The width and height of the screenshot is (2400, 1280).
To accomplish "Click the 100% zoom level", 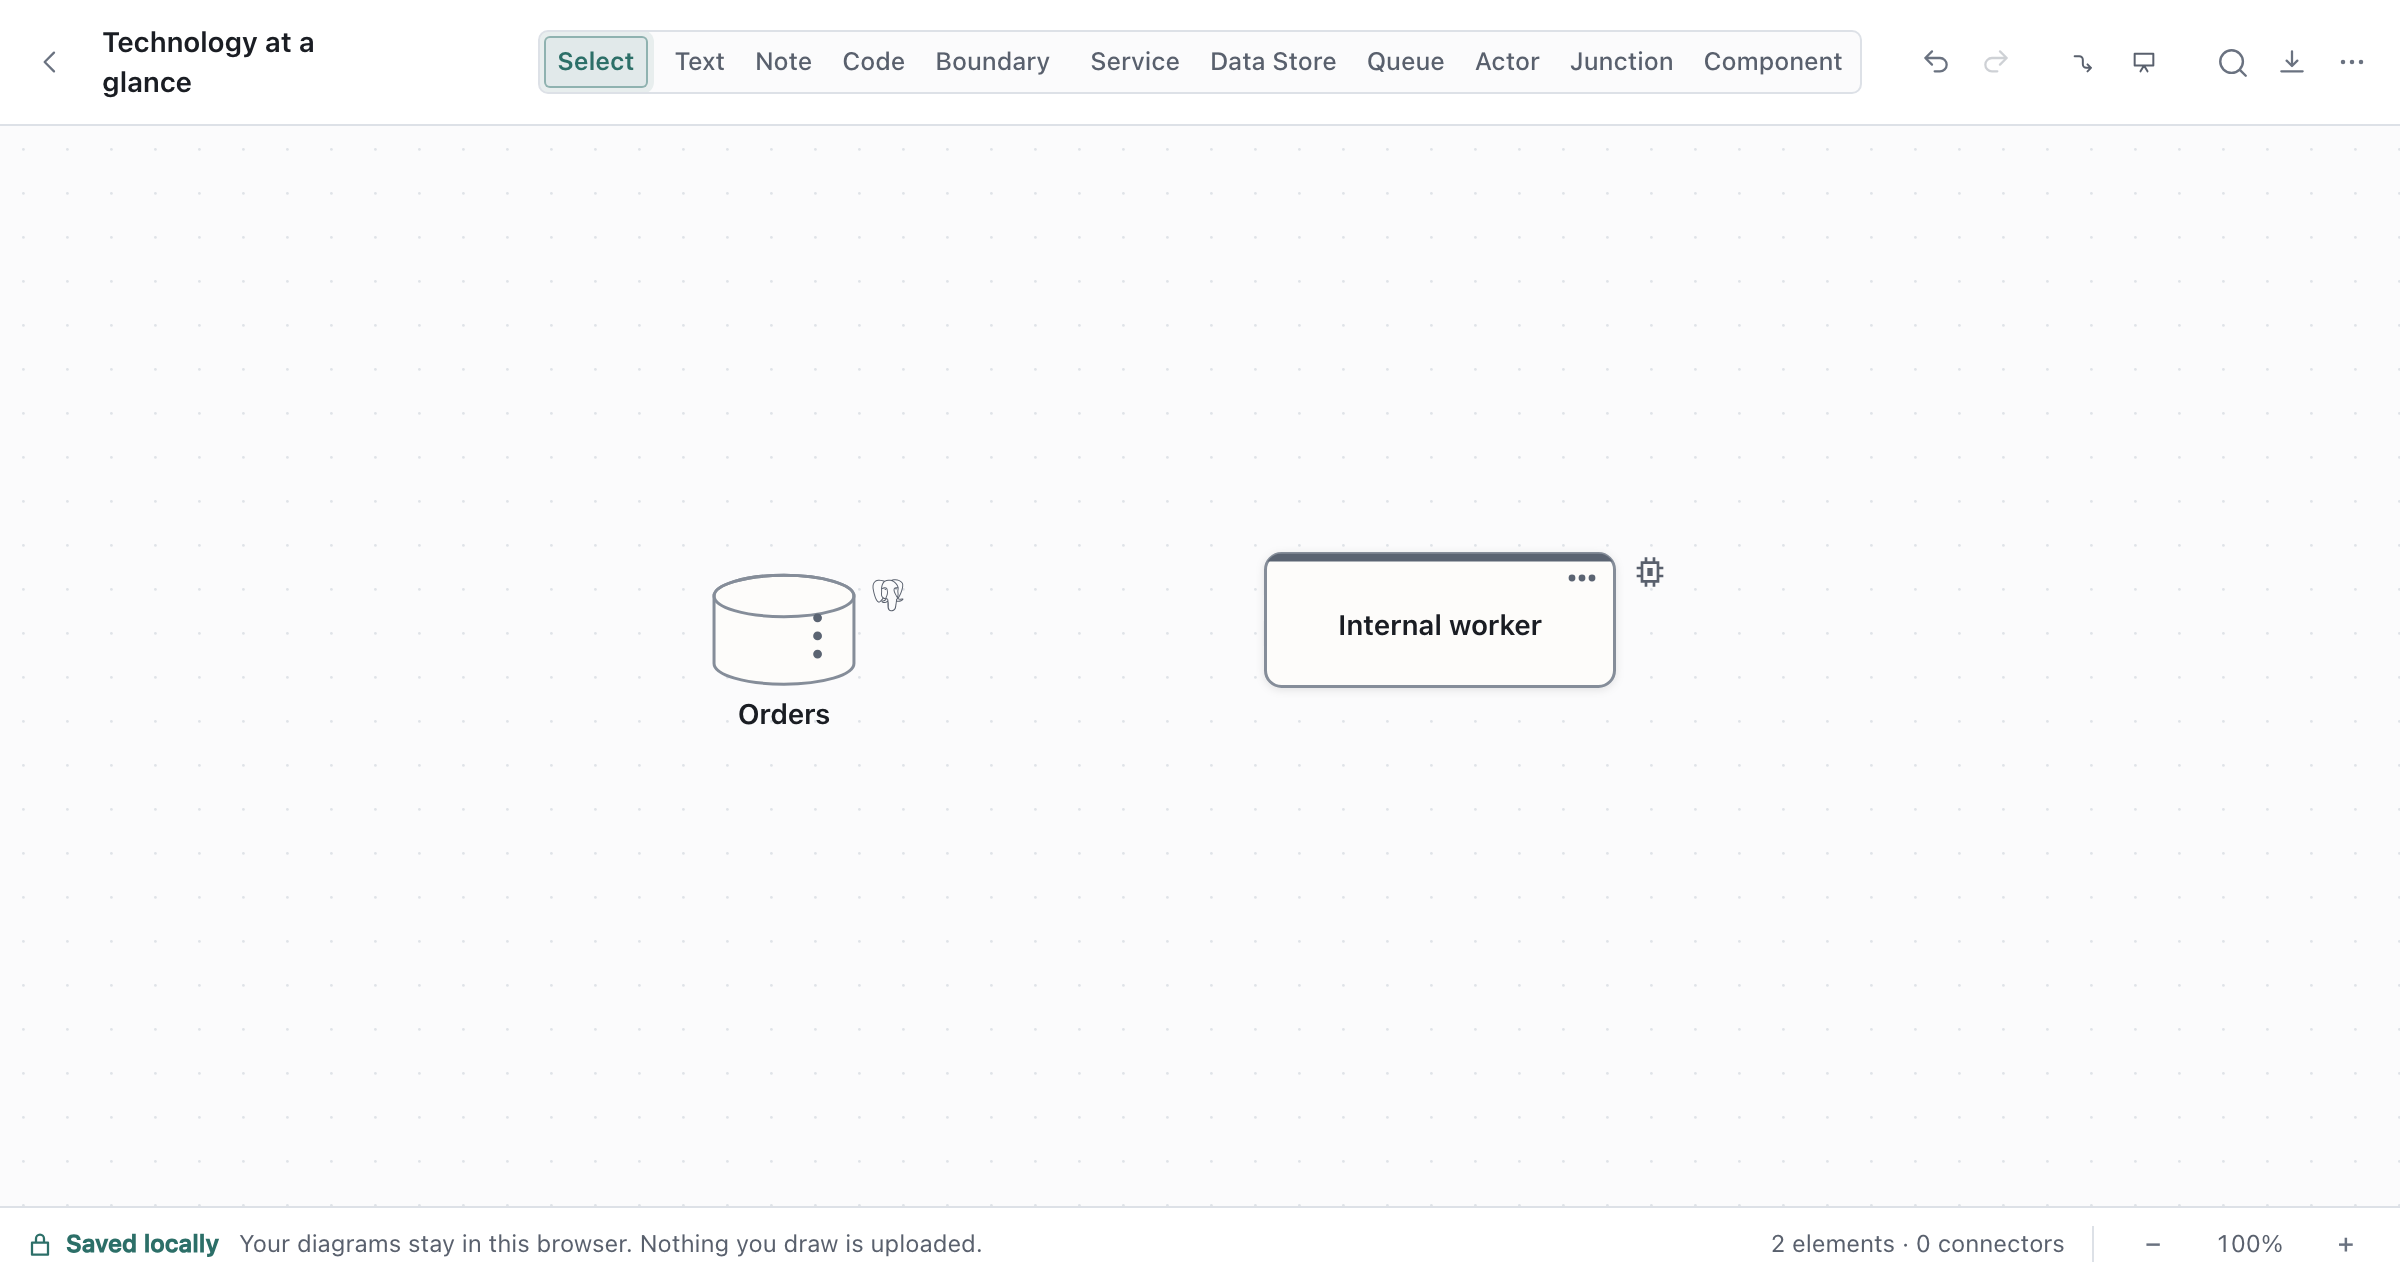I will click(x=2249, y=1244).
